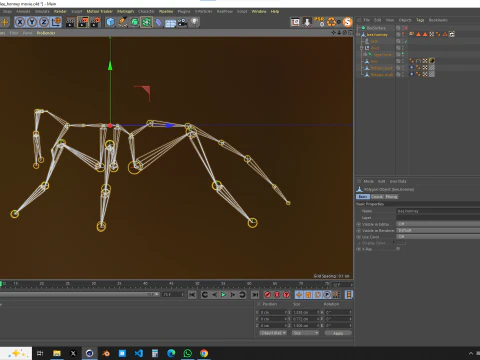The image size is (480, 360).
Task: Click the green array generator icon
Action: tap(146, 22)
